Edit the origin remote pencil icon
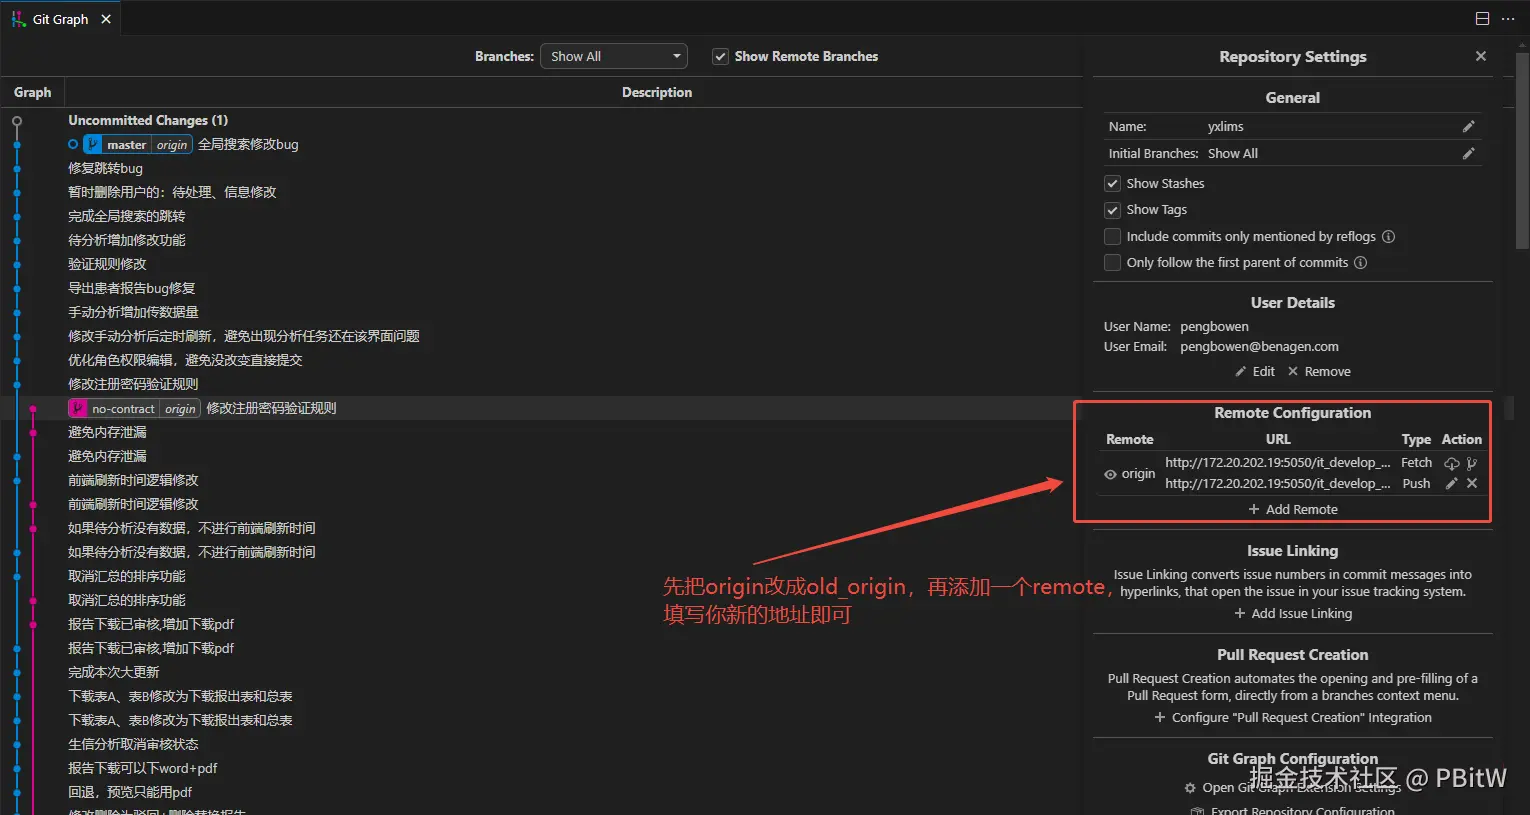The image size is (1530, 815). (1451, 484)
